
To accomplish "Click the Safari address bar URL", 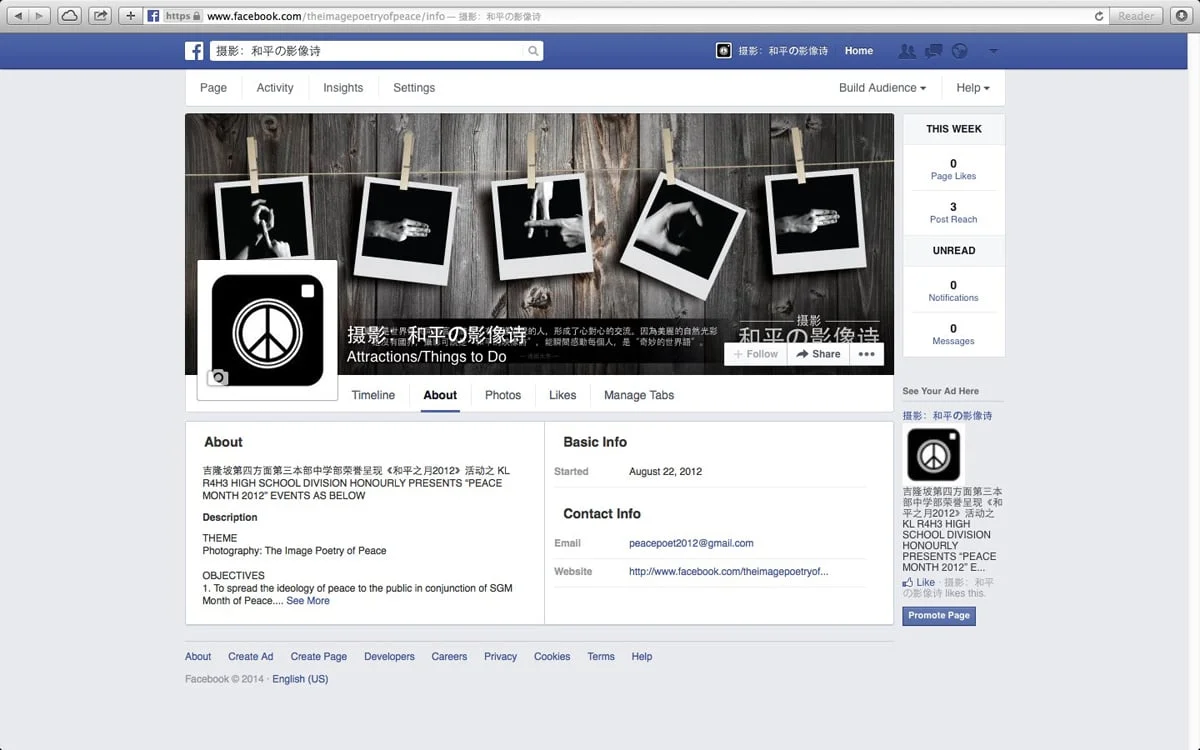I will [x=325, y=16].
